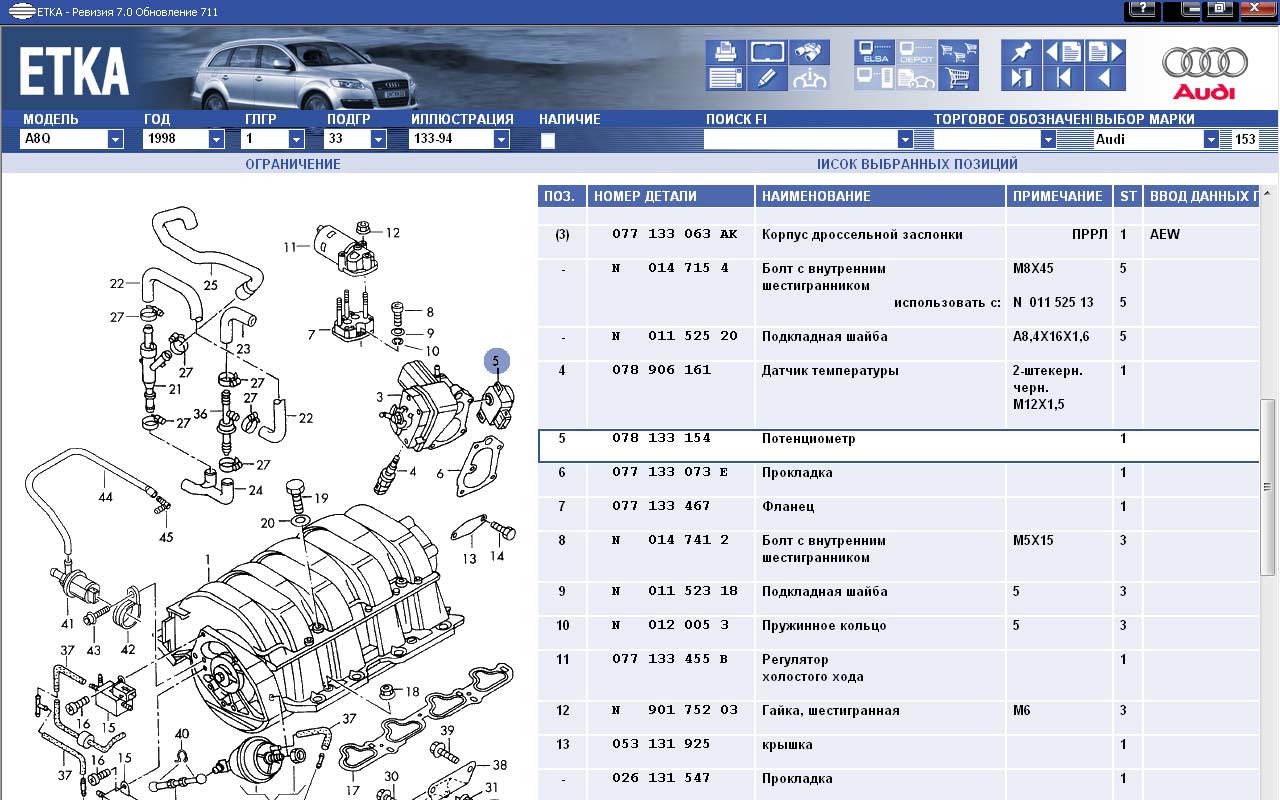1280x800 pixels.
Task: Click the pencil edit icon
Action: [766, 78]
